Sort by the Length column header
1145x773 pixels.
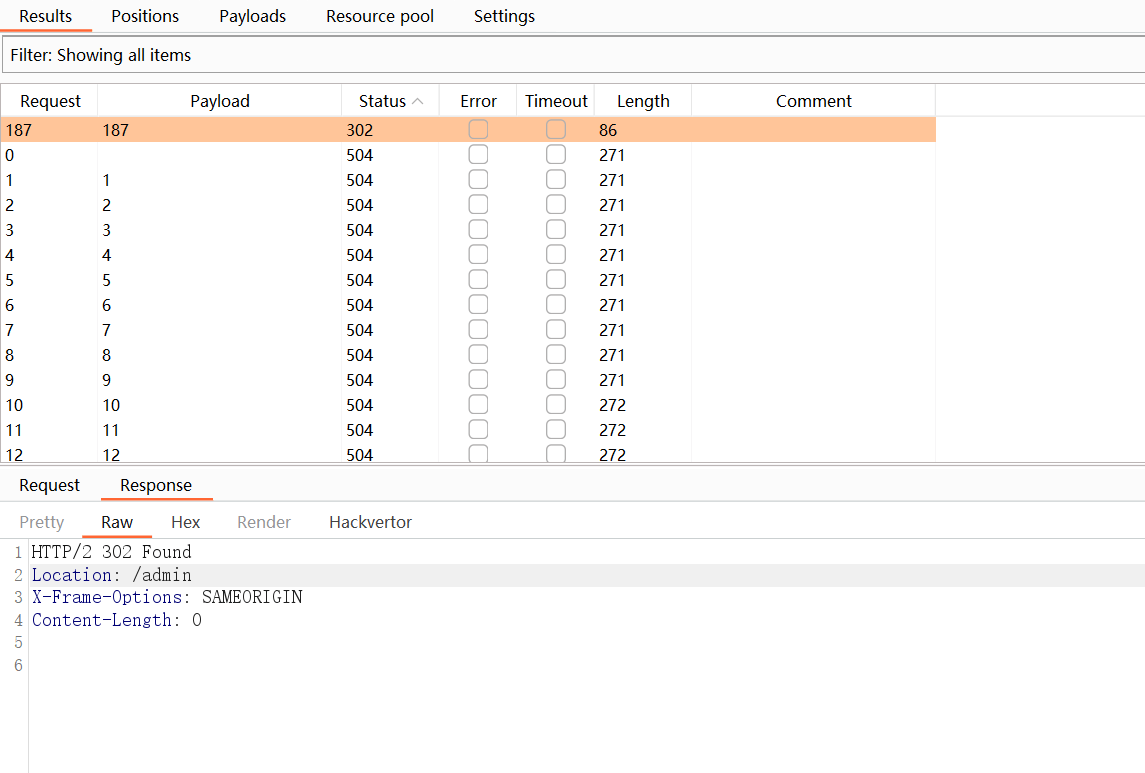(x=643, y=101)
